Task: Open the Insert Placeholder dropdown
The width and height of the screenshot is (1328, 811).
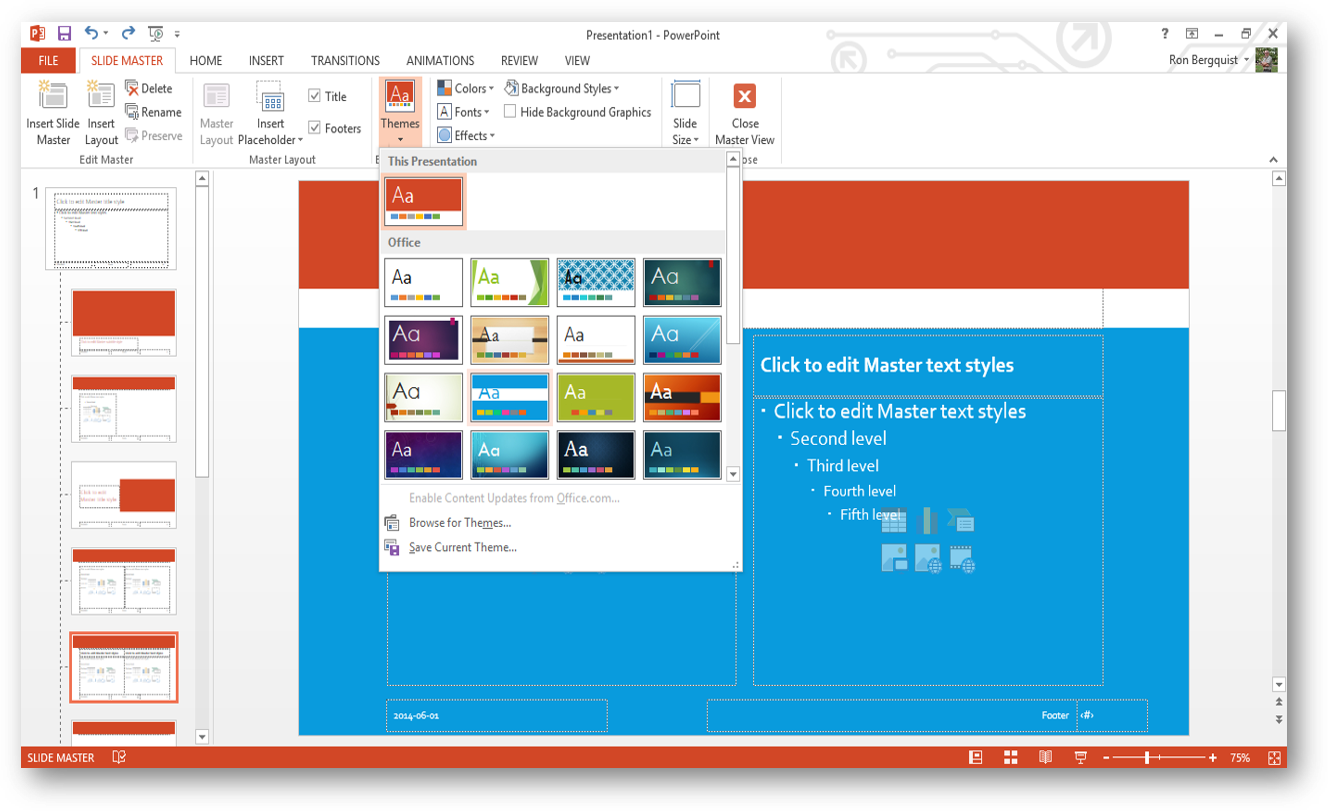Action: coord(271,114)
